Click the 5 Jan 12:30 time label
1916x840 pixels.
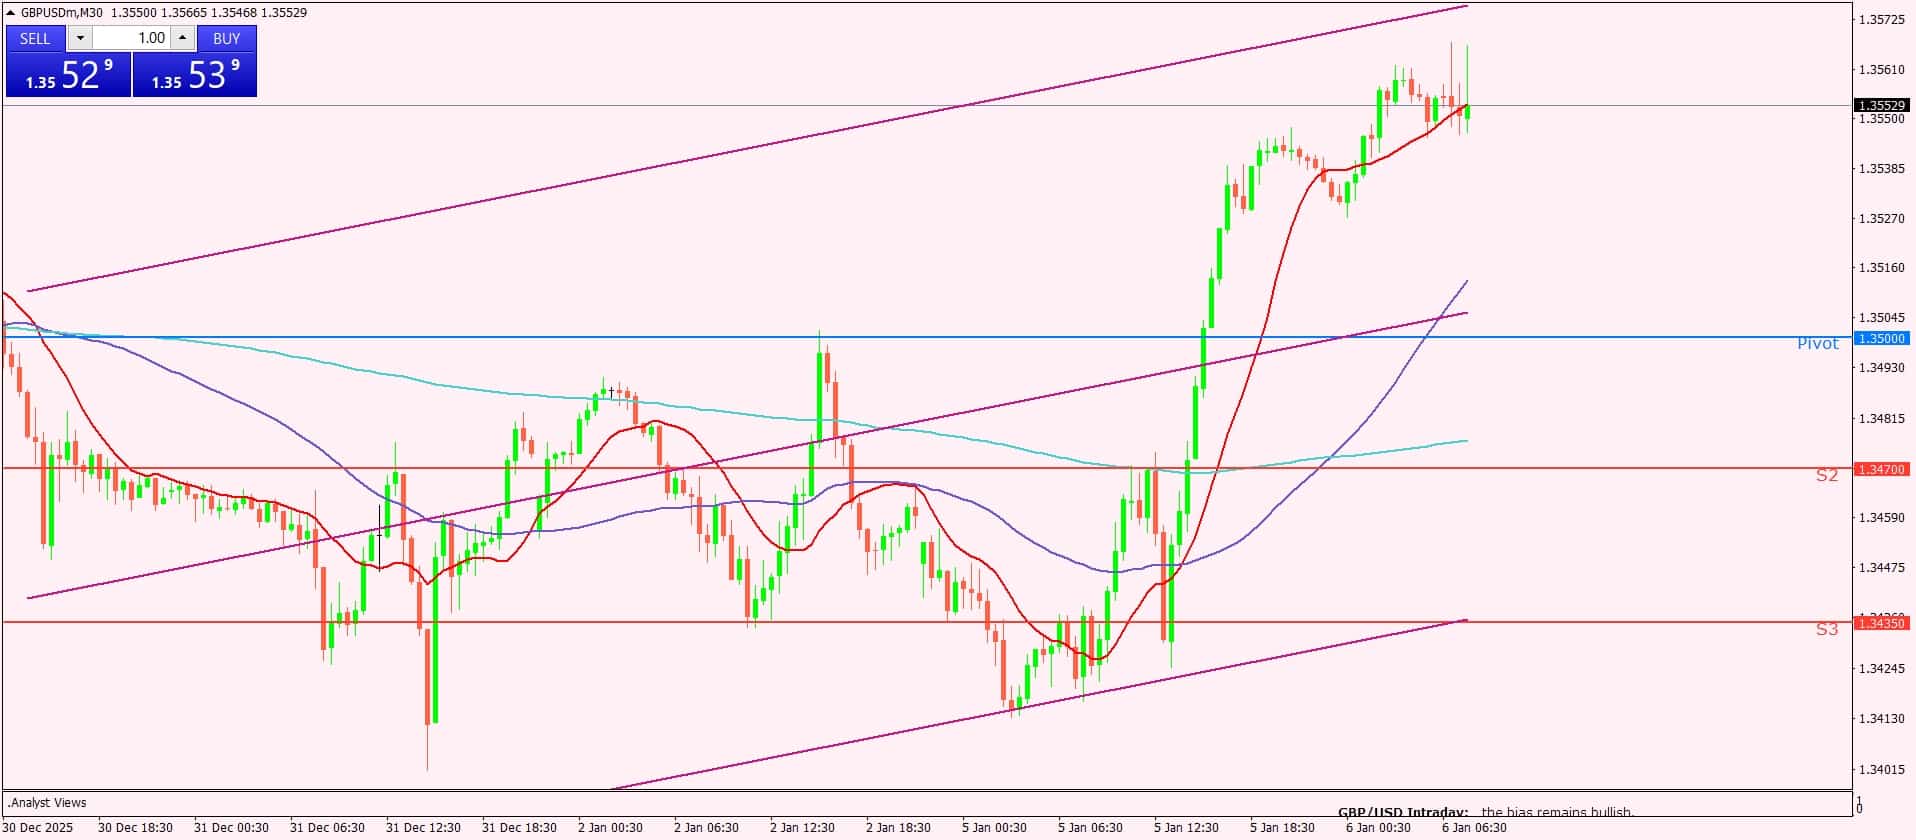pyautogui.click(x=1186, y=827)
